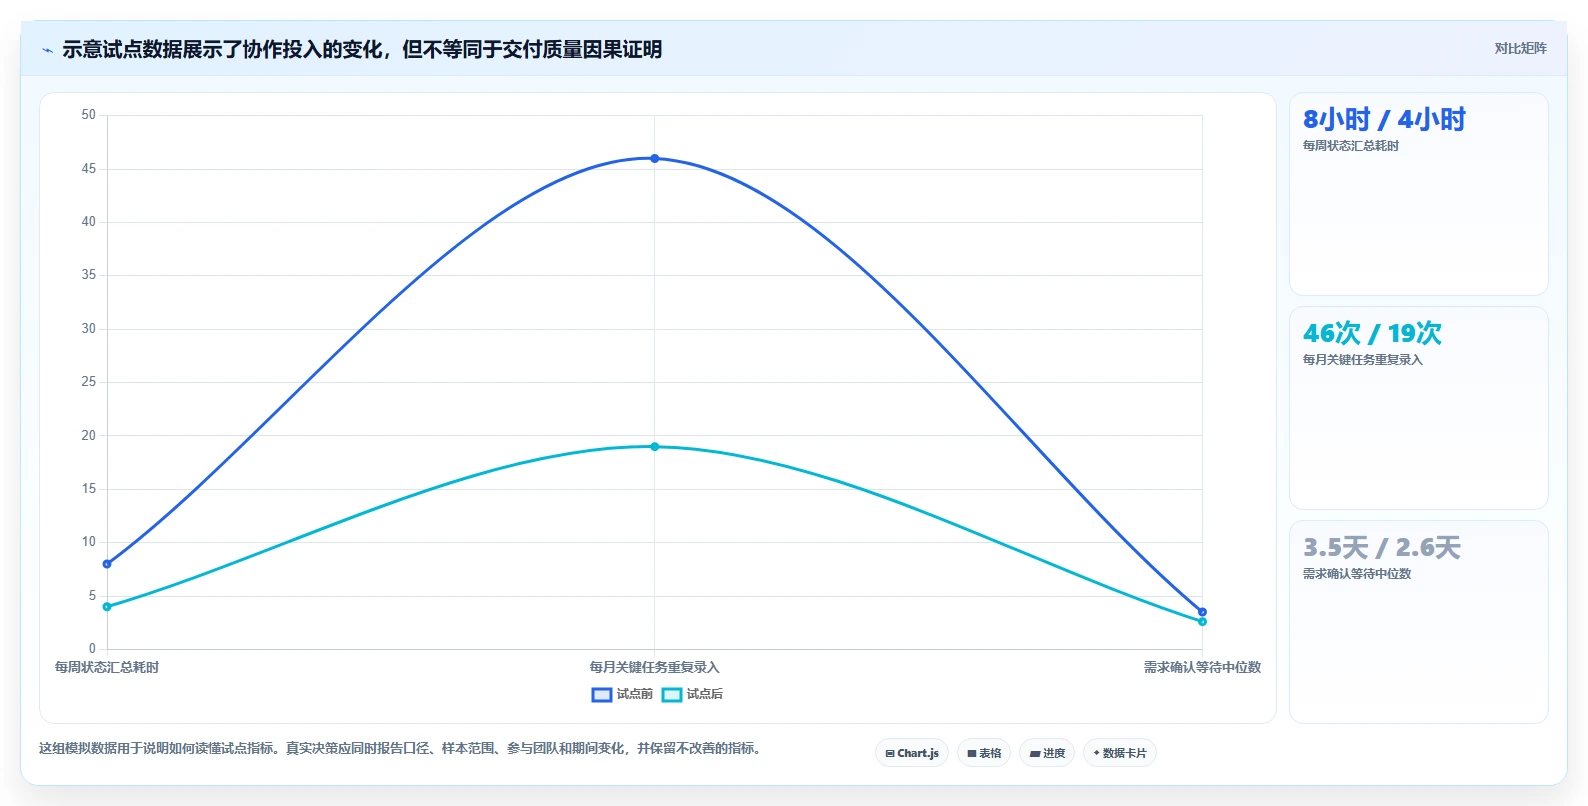Click the 每周状态汇总耗时 card caption
Viewport: 1588px width, 806px height.
(1350, 146)
